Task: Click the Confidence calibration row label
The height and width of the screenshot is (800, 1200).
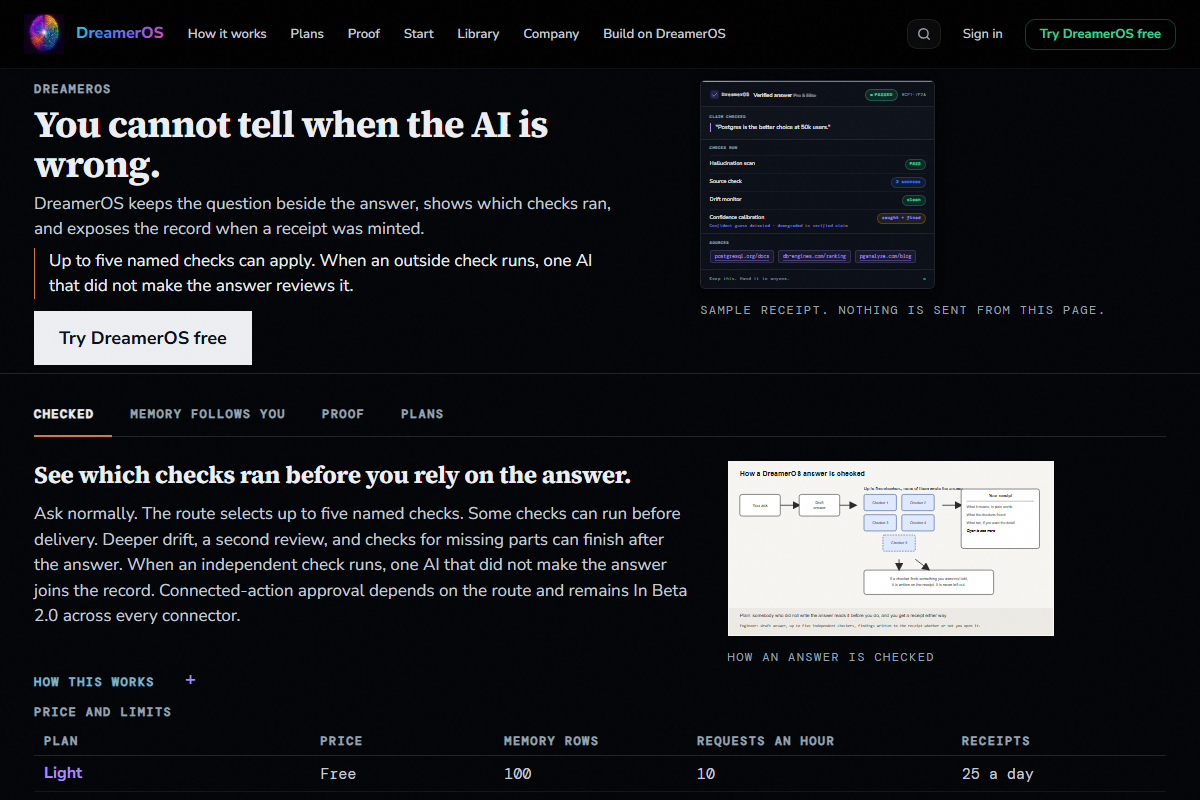Action: click(x=737, y=217)
